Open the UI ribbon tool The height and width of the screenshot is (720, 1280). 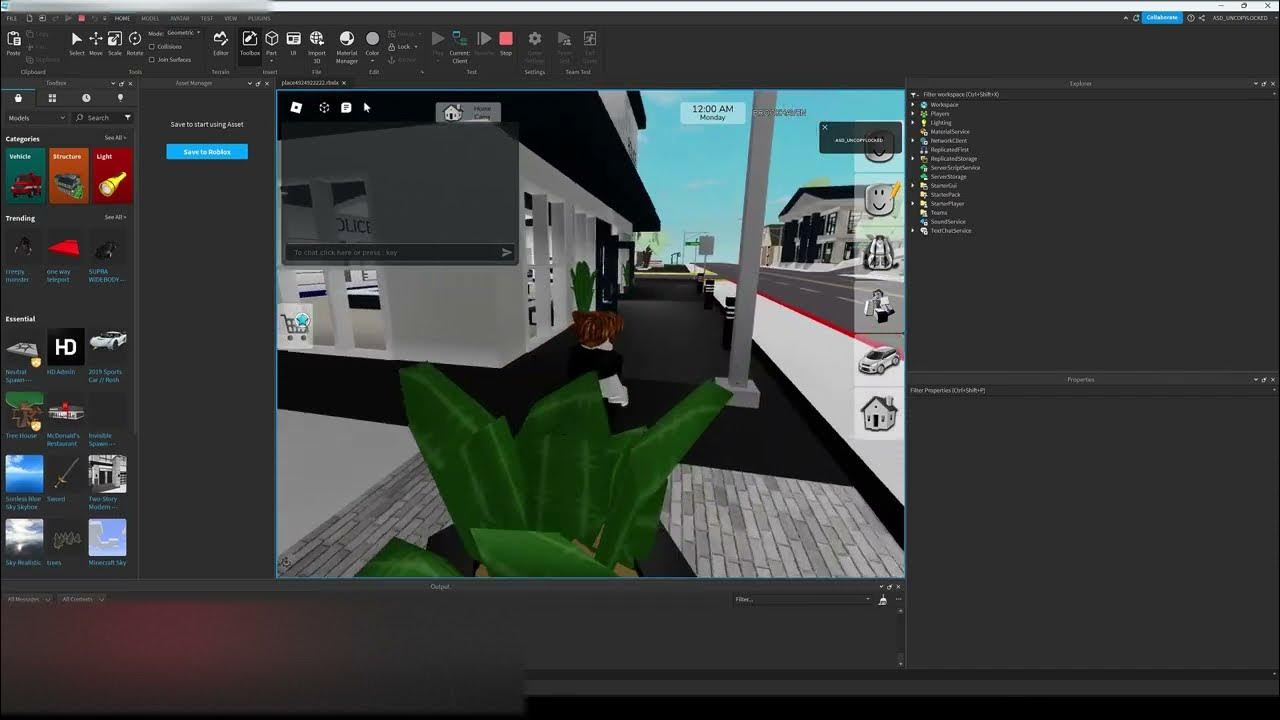293,42
